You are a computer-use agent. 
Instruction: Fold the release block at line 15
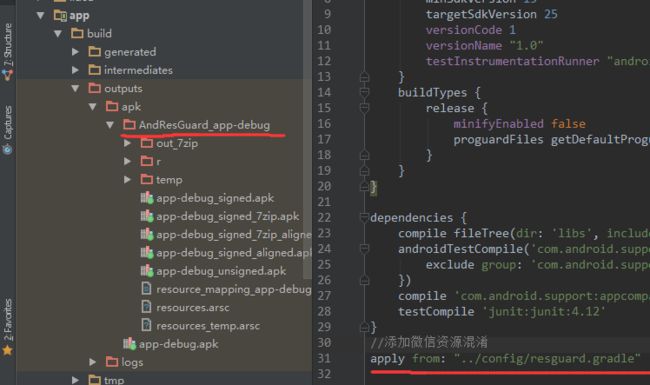tap(364, 108)
